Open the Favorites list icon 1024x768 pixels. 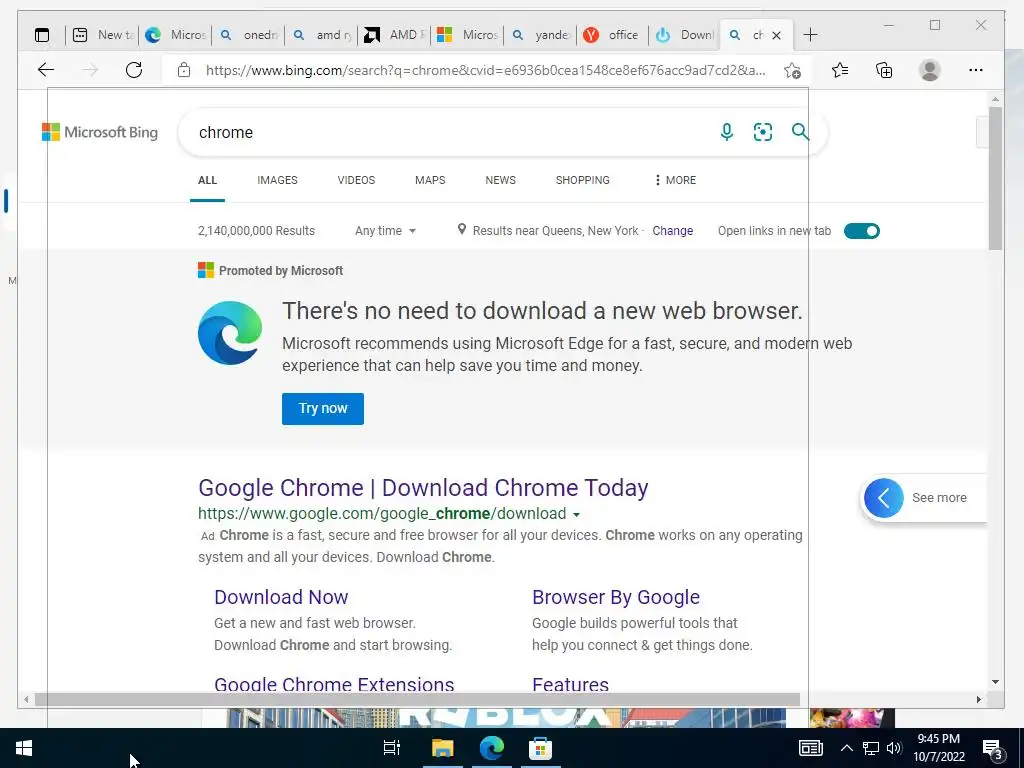[840, 70]
